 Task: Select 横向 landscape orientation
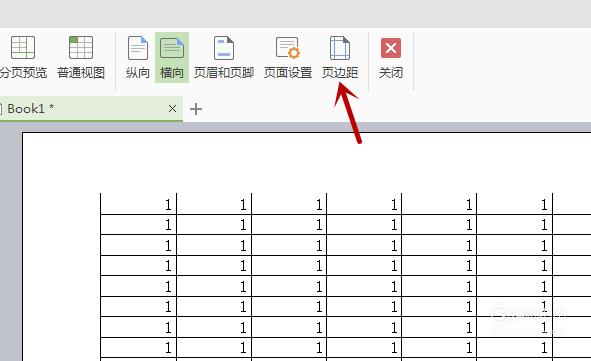pyautogui.click(x=172, y=57)
